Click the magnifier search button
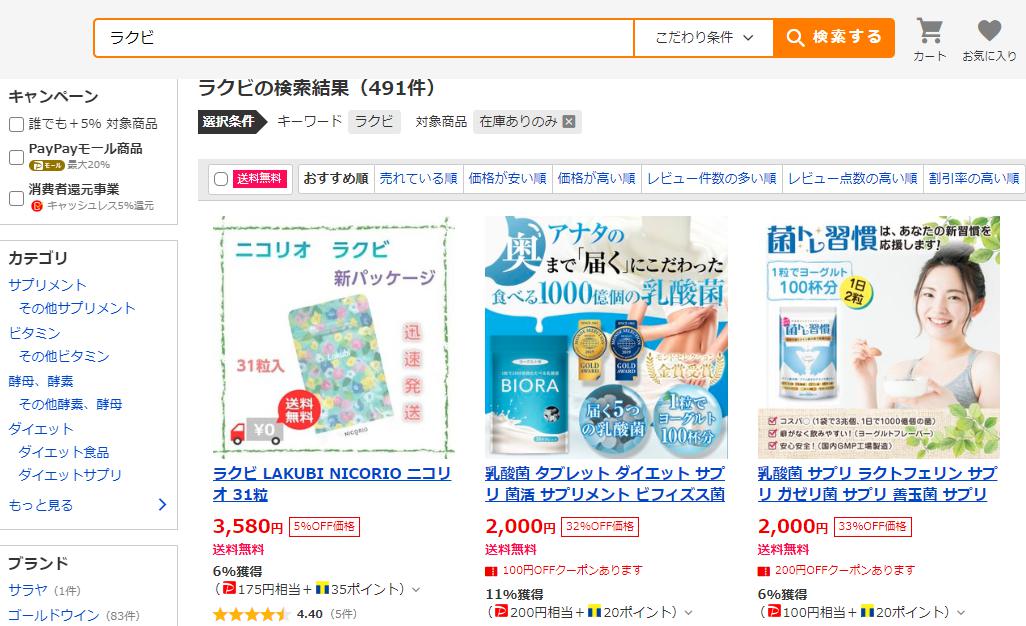The height and width of the screenshot is (626, 1026). (834, 37)
